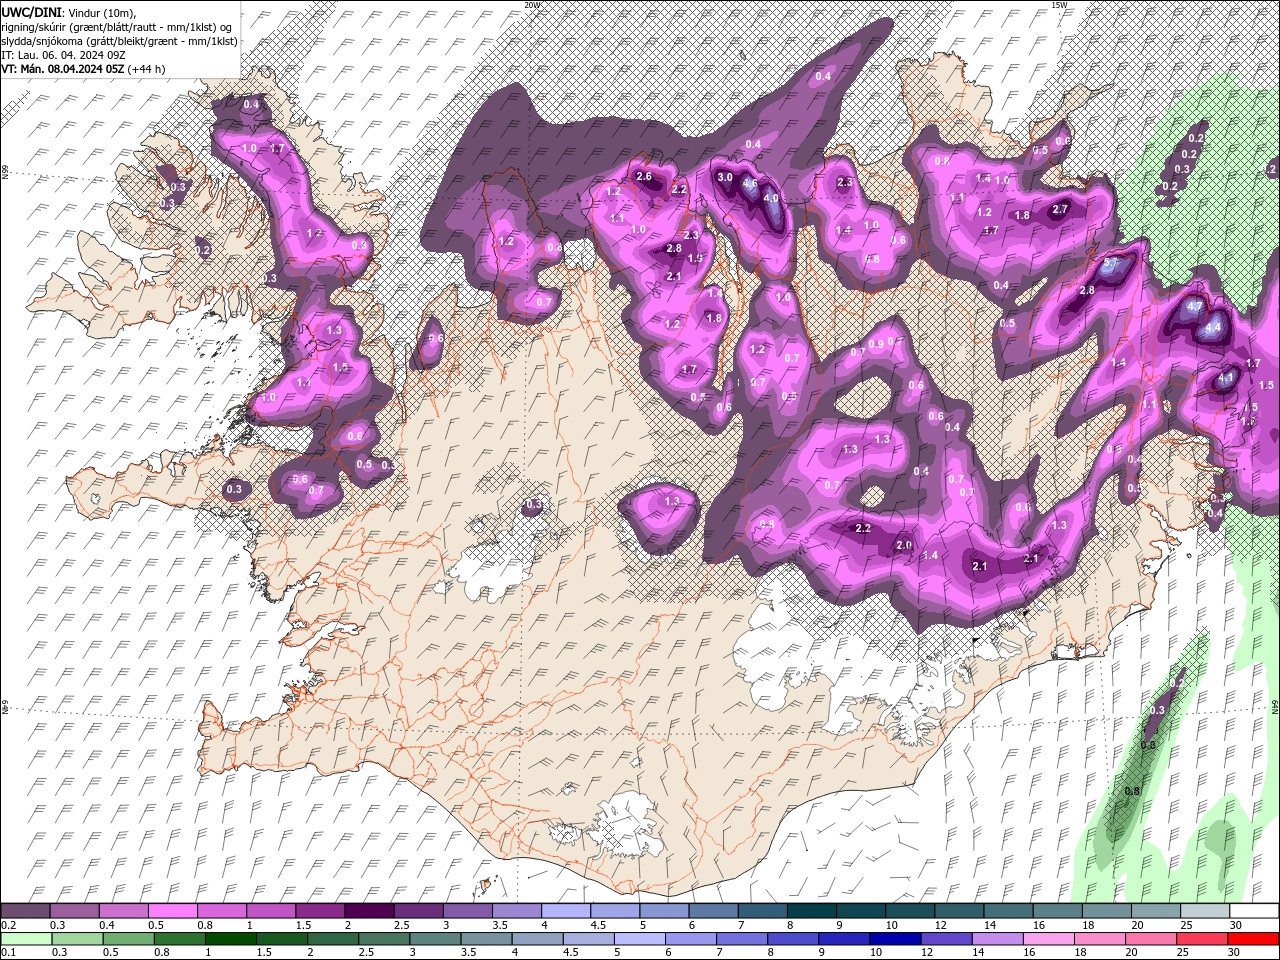This screenshot has width=1280, height=960.
Task: Pick the pale lavender 4 swatch in snow scale
Action: 566,911
